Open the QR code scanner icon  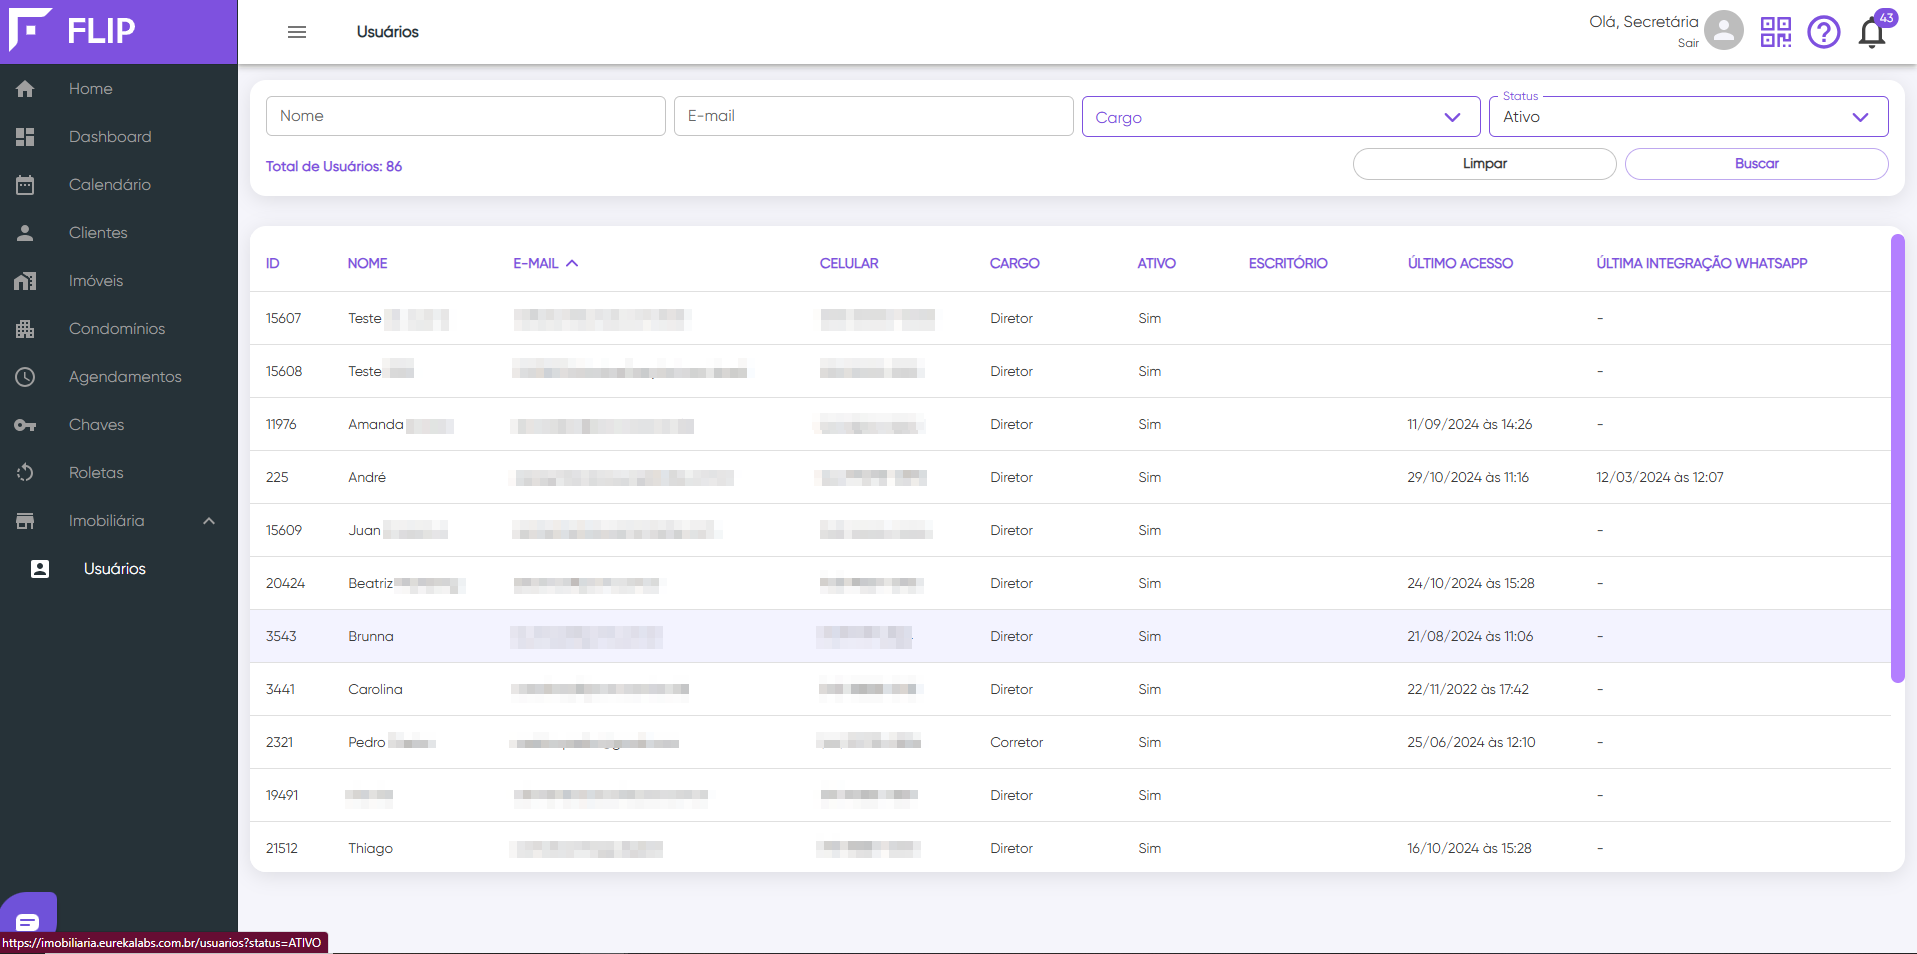tap(1776, 32)
